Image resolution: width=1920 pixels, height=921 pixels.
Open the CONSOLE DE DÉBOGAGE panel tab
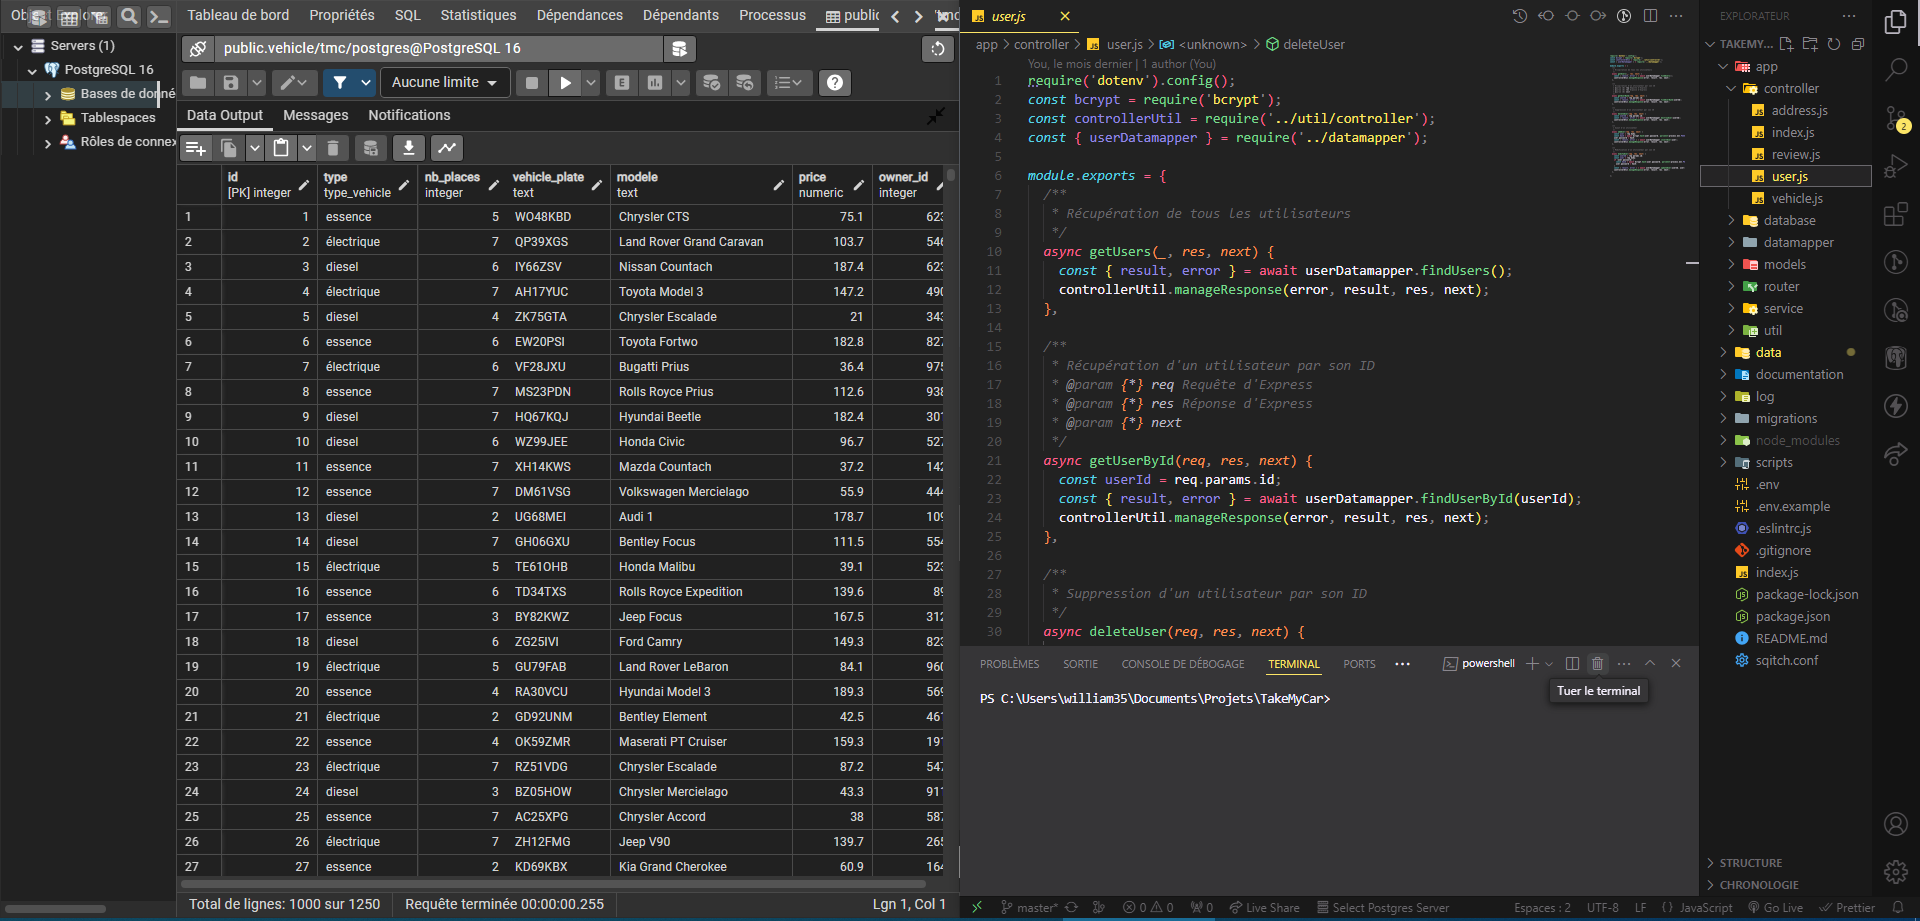pos(1182,664)
